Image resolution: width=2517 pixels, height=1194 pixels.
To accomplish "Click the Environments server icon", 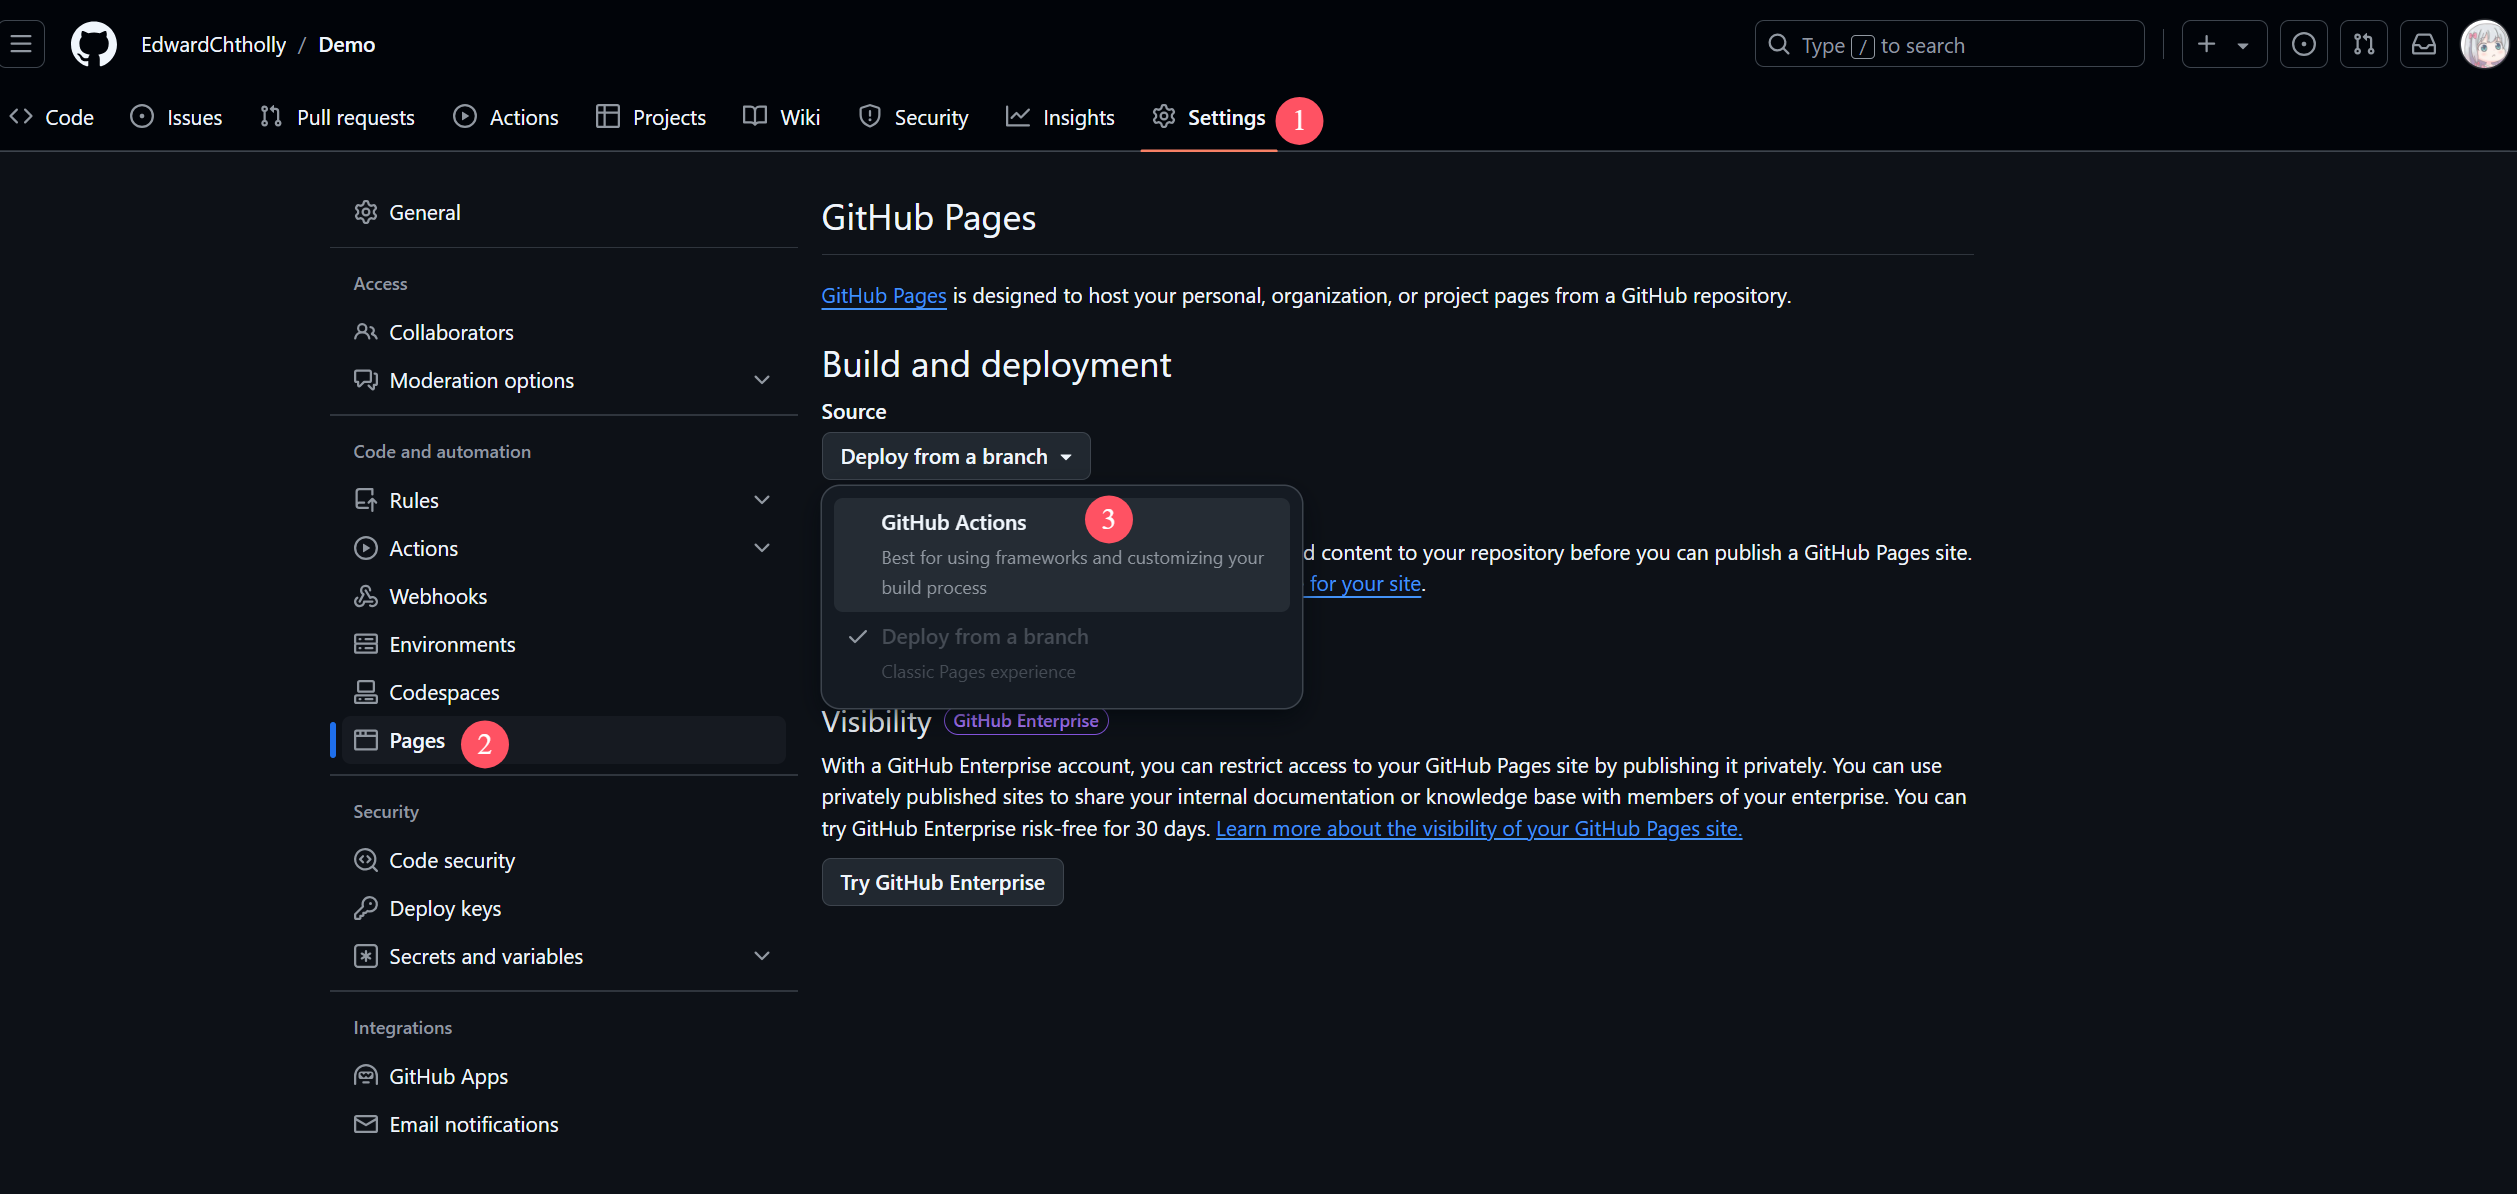I will pos(366,644).
